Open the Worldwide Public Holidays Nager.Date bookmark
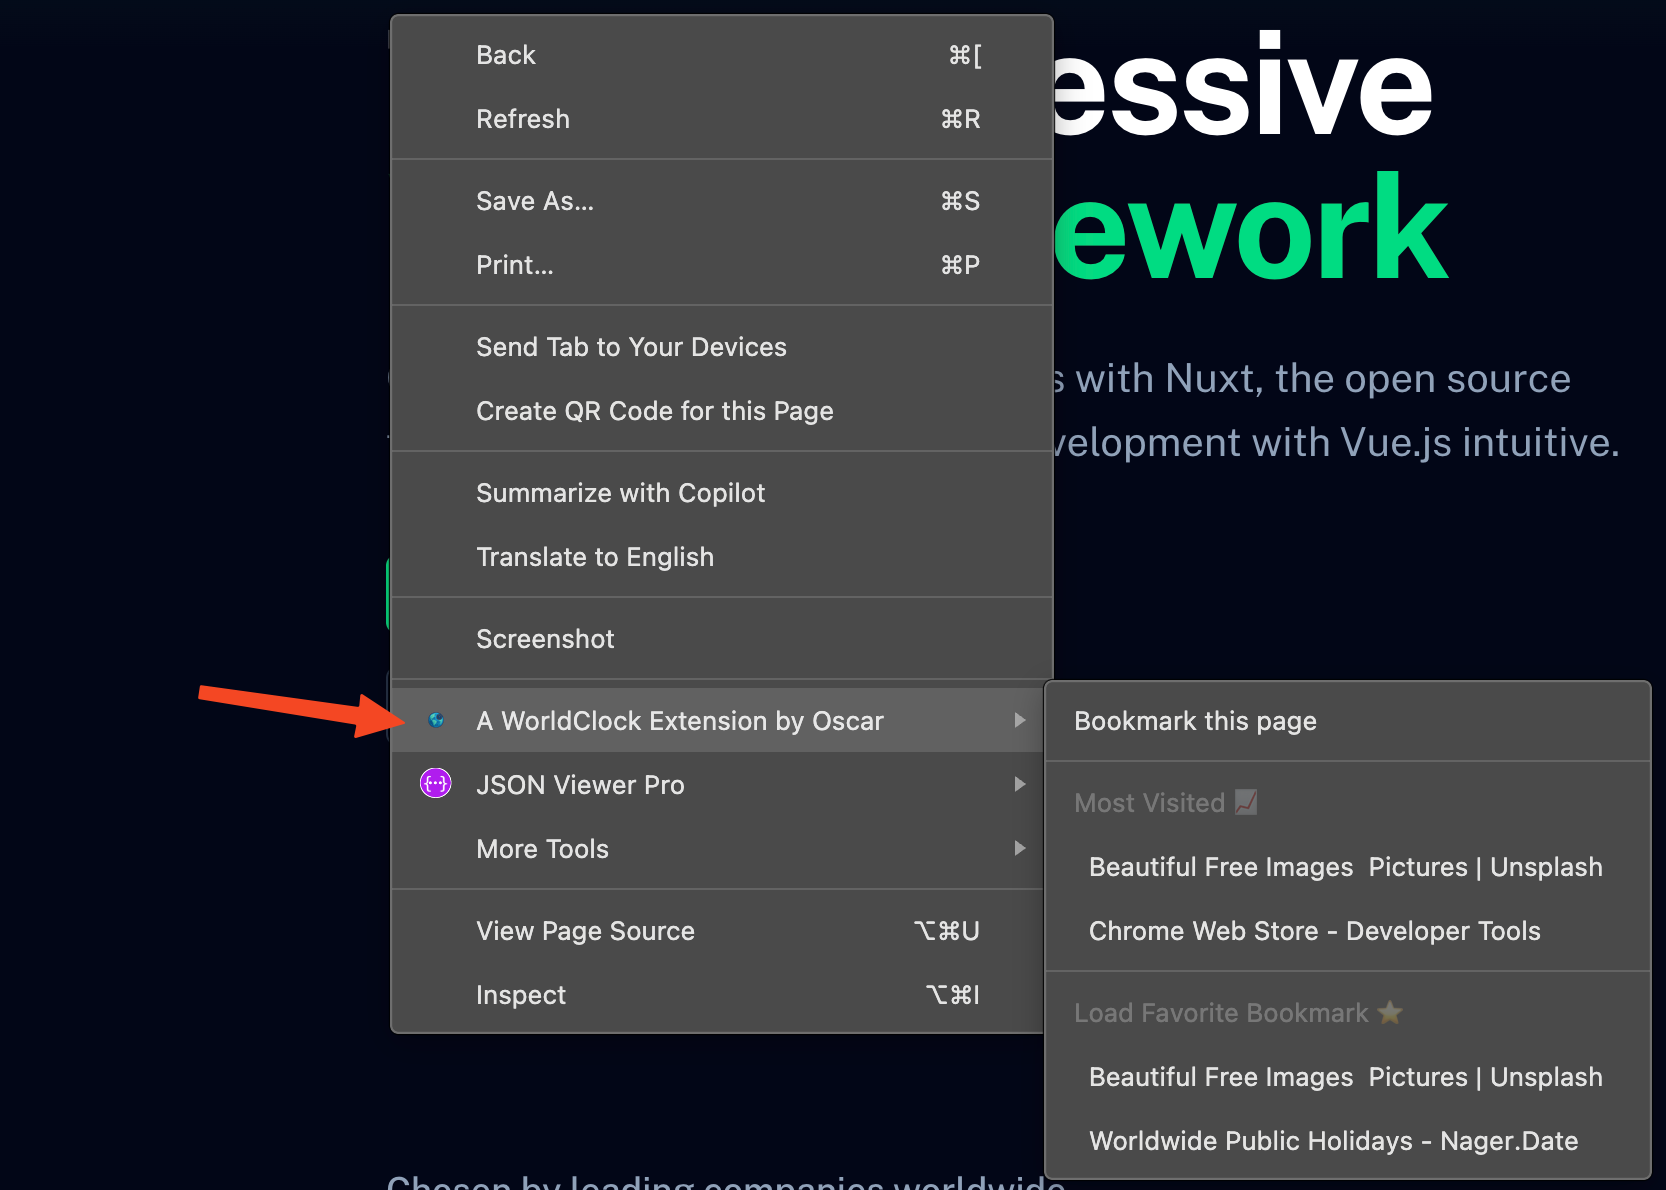 click(x=1333, y=1140)
